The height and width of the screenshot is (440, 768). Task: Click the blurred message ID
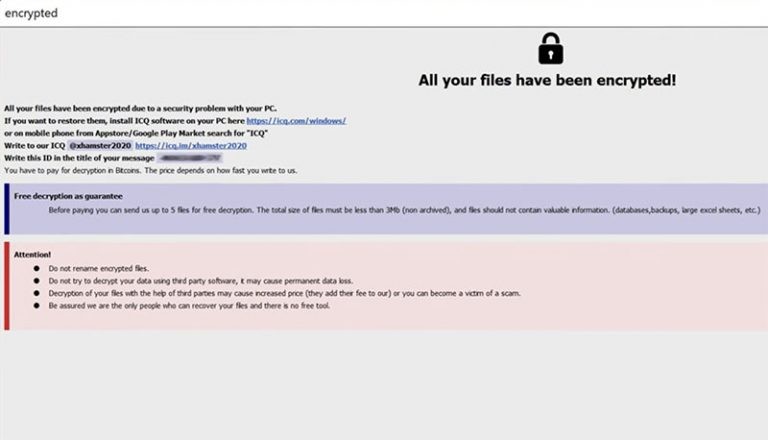click(x=188, y=158)
